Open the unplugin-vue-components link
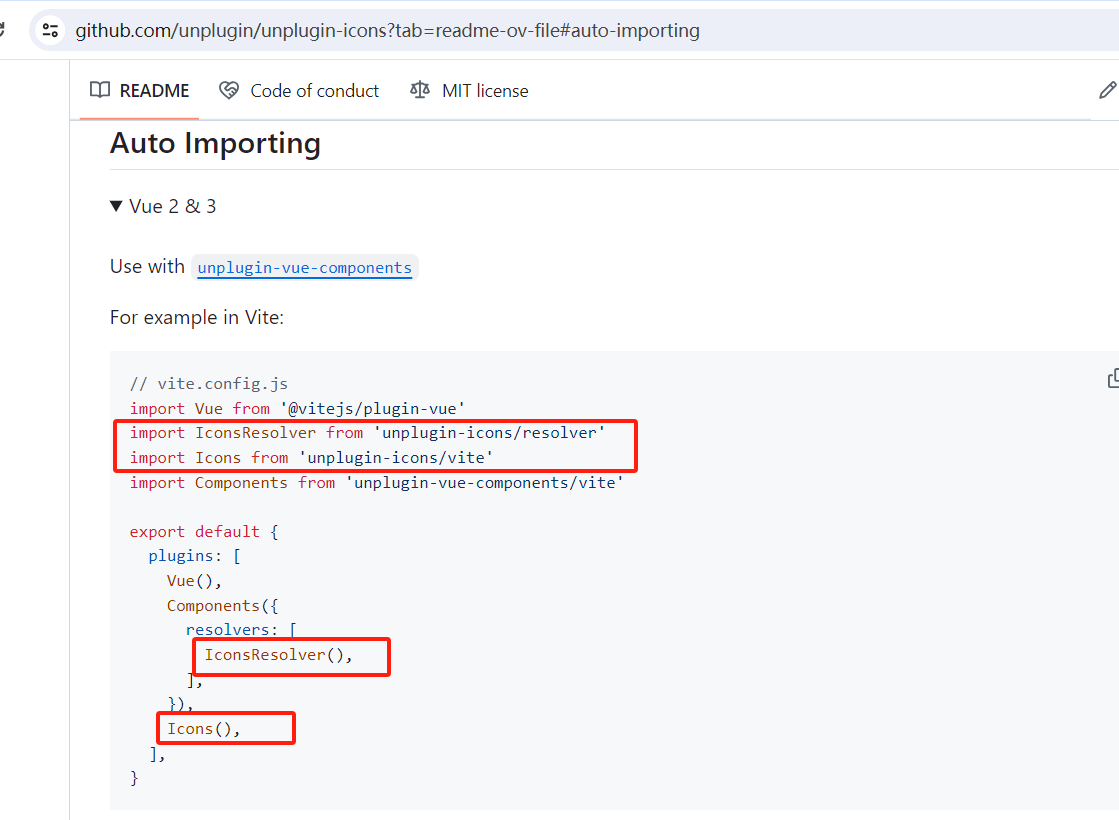Screen dimensions: 1119x820 pos(305,268)
